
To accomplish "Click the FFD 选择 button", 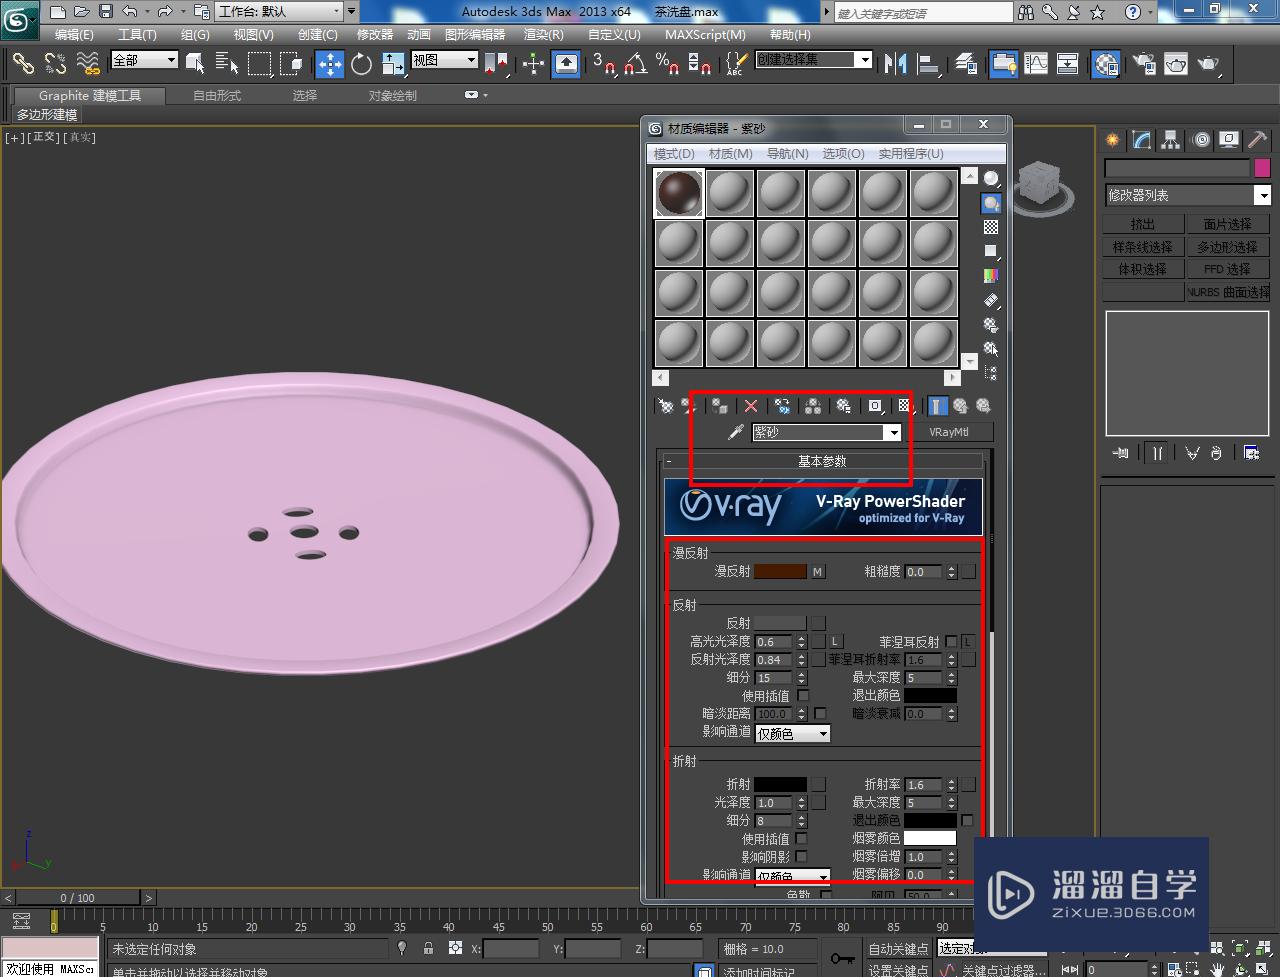I will tap(1228, 269).
